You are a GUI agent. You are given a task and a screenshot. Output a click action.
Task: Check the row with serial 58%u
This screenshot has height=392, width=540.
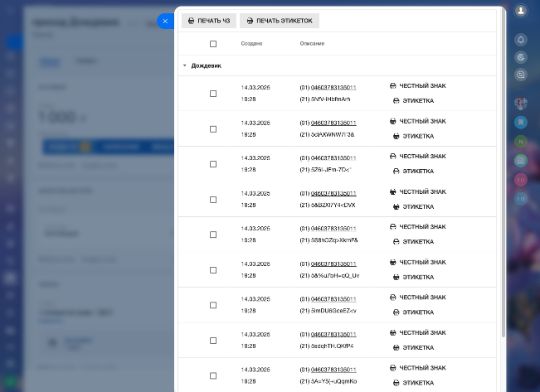[213, 270]
